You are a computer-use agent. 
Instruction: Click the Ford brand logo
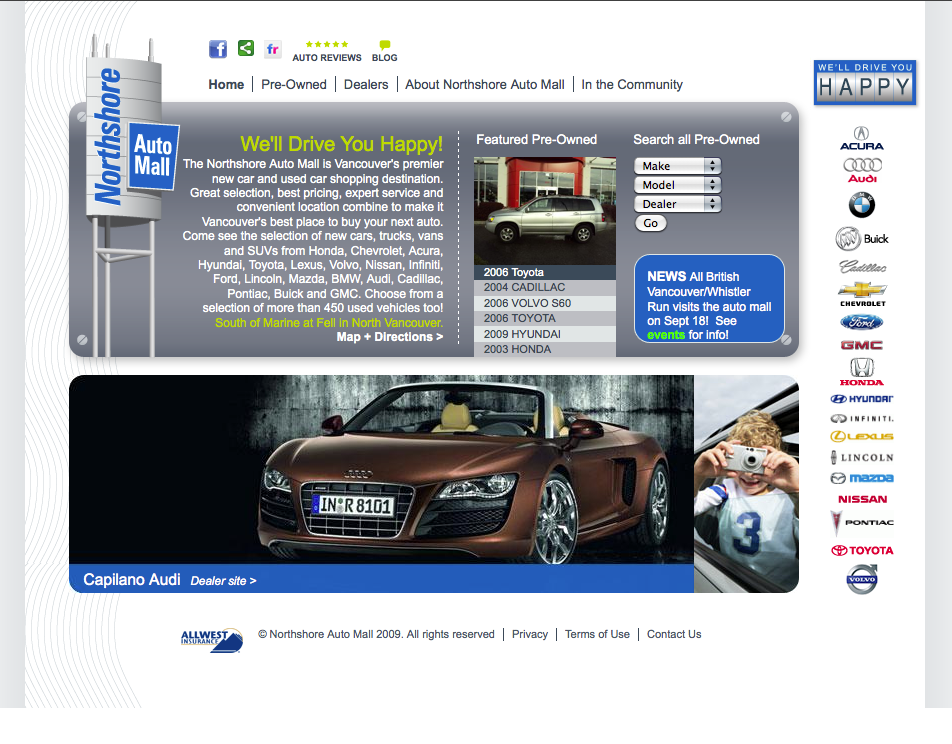(862, 323)
